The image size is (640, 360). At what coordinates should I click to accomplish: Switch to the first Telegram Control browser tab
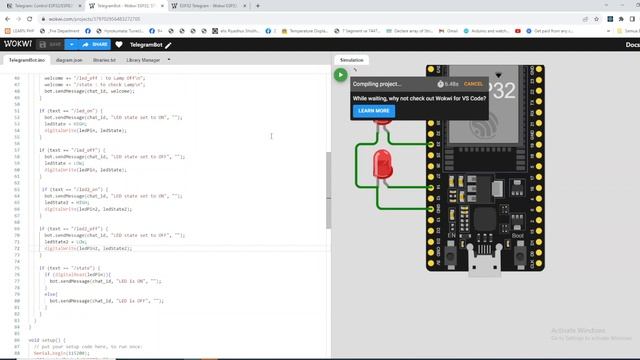(x=43, y=6)
